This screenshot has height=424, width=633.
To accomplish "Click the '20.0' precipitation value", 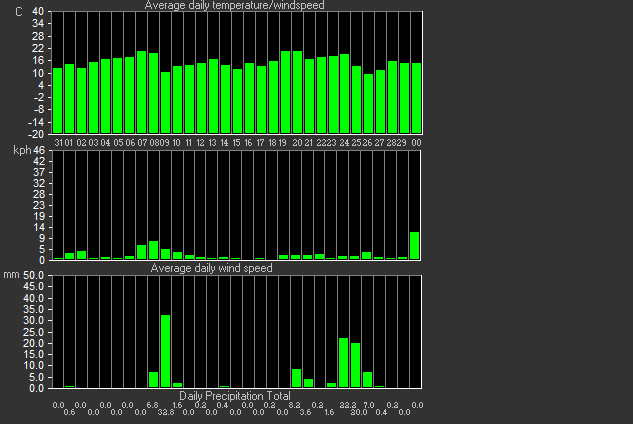I will [x=359, y=412].
